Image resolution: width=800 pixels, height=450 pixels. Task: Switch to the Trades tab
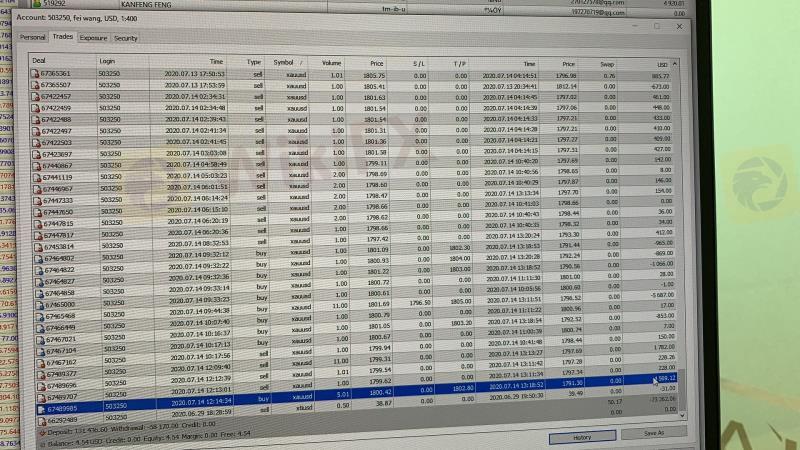[62, 37]
